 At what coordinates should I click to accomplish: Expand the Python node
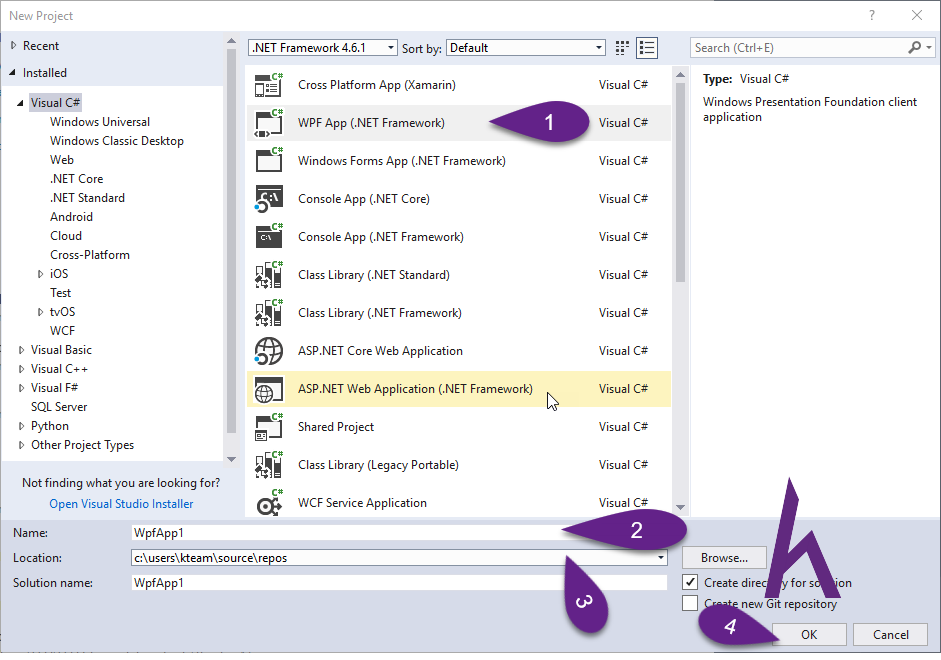tap(21, 426)
